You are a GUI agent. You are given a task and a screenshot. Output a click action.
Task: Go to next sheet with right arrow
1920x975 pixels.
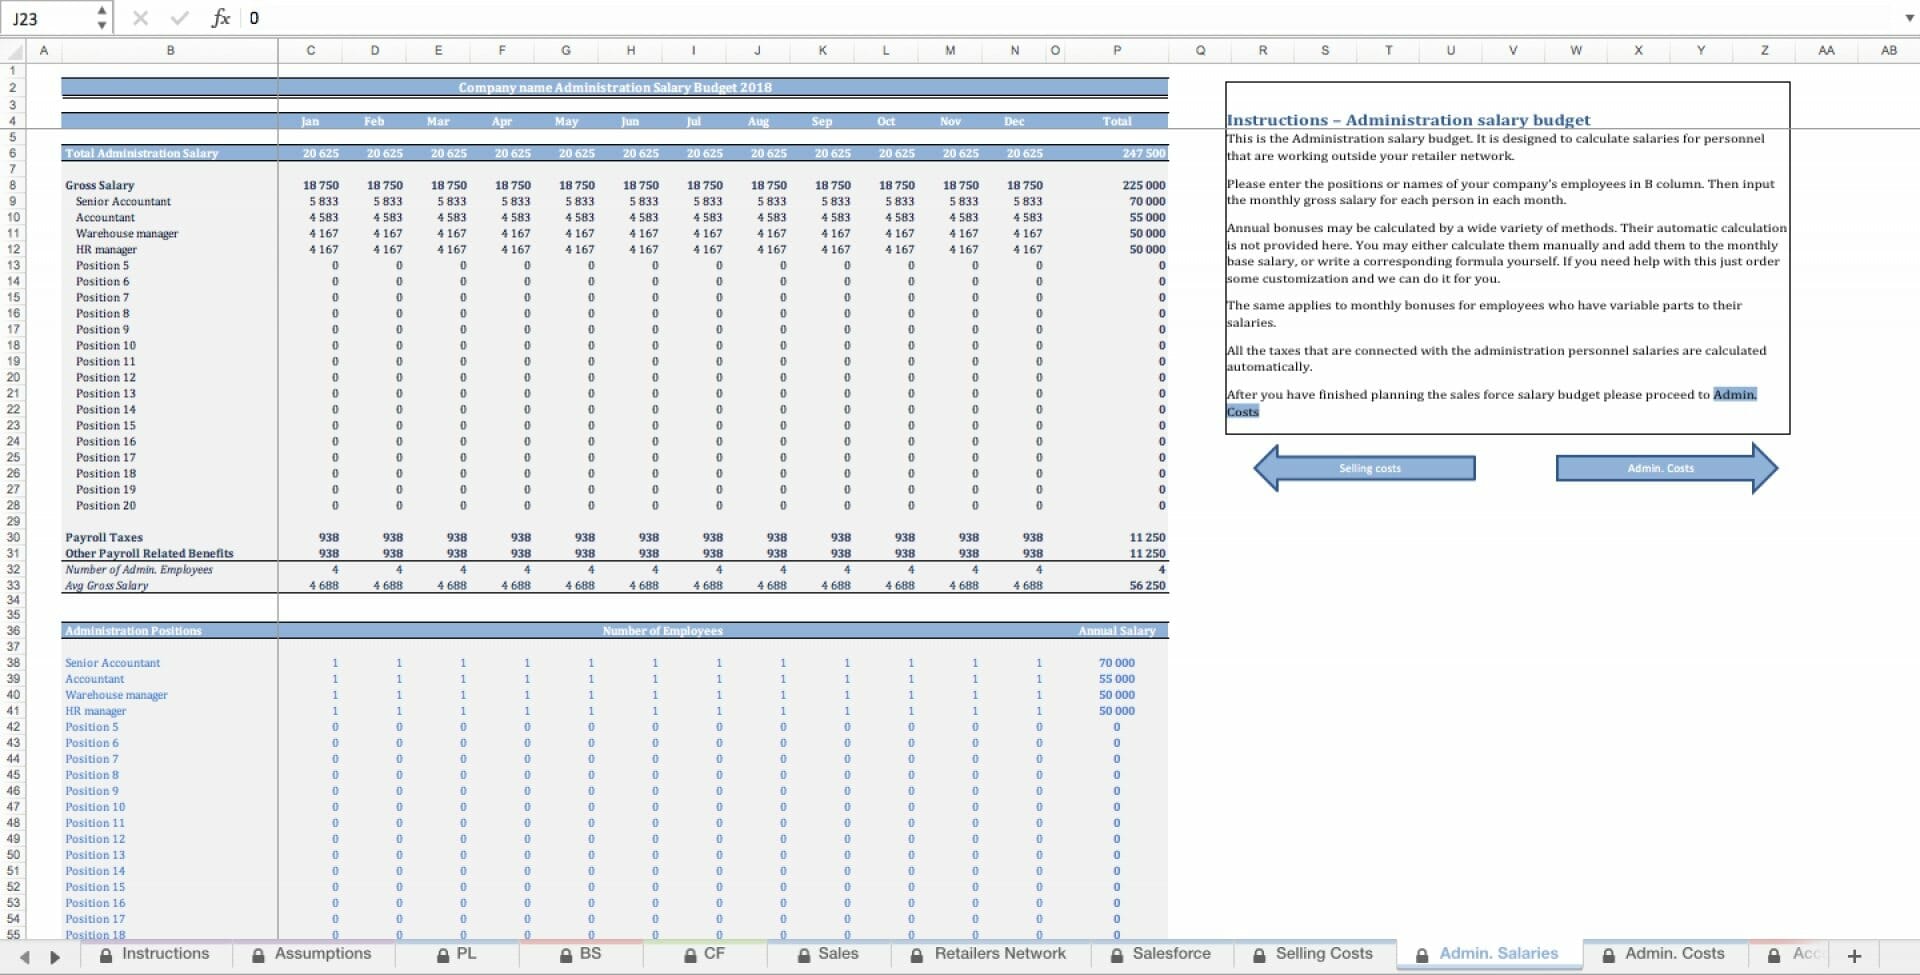tap(55, 957)
